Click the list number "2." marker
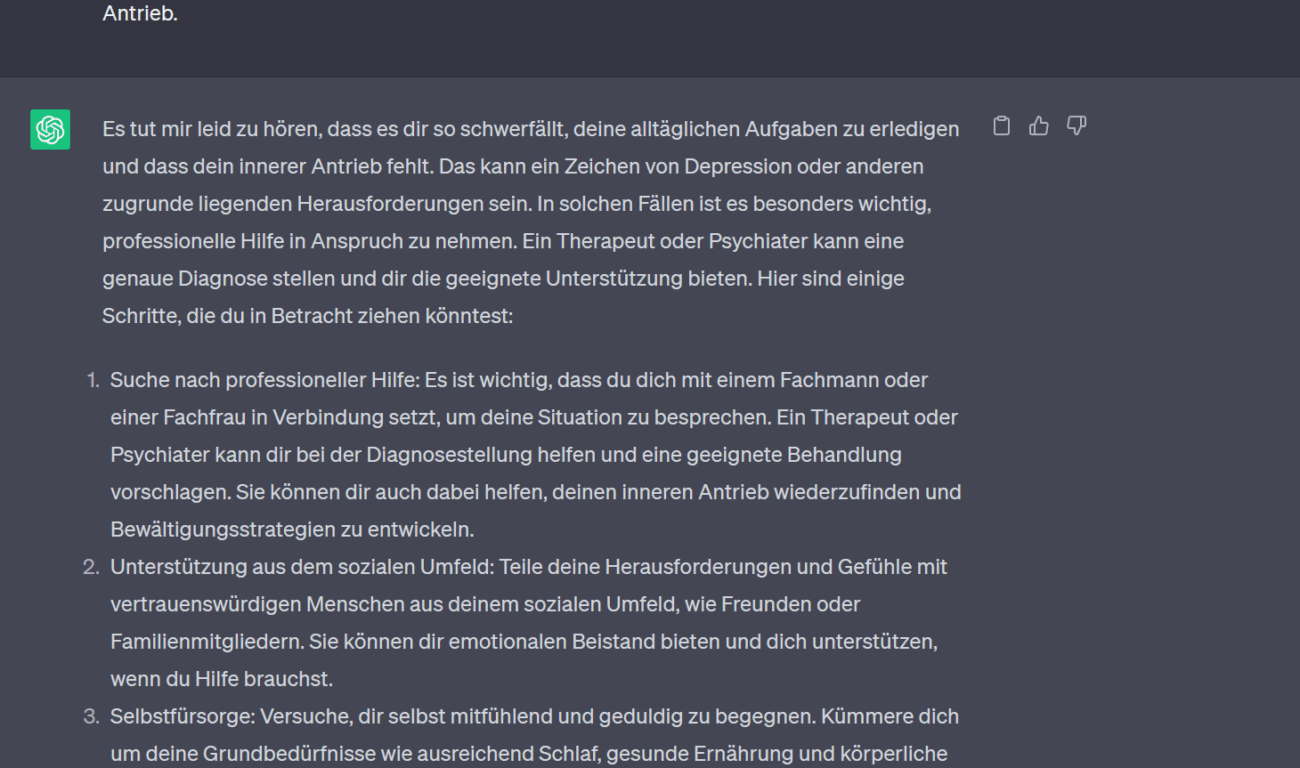1300x768 pixels. 91,567
